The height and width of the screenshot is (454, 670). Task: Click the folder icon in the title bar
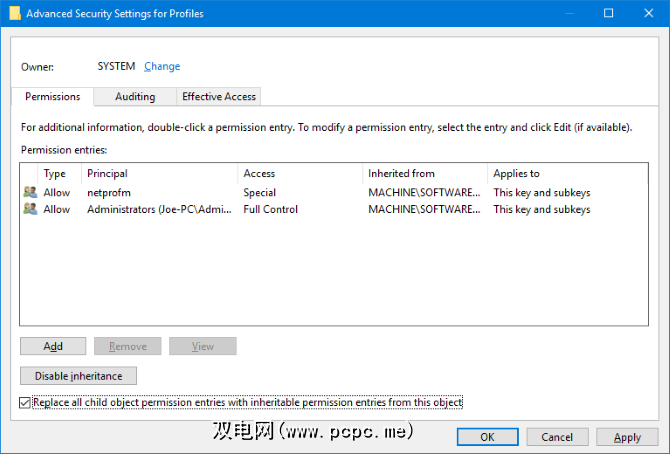(x=14, y=14)
